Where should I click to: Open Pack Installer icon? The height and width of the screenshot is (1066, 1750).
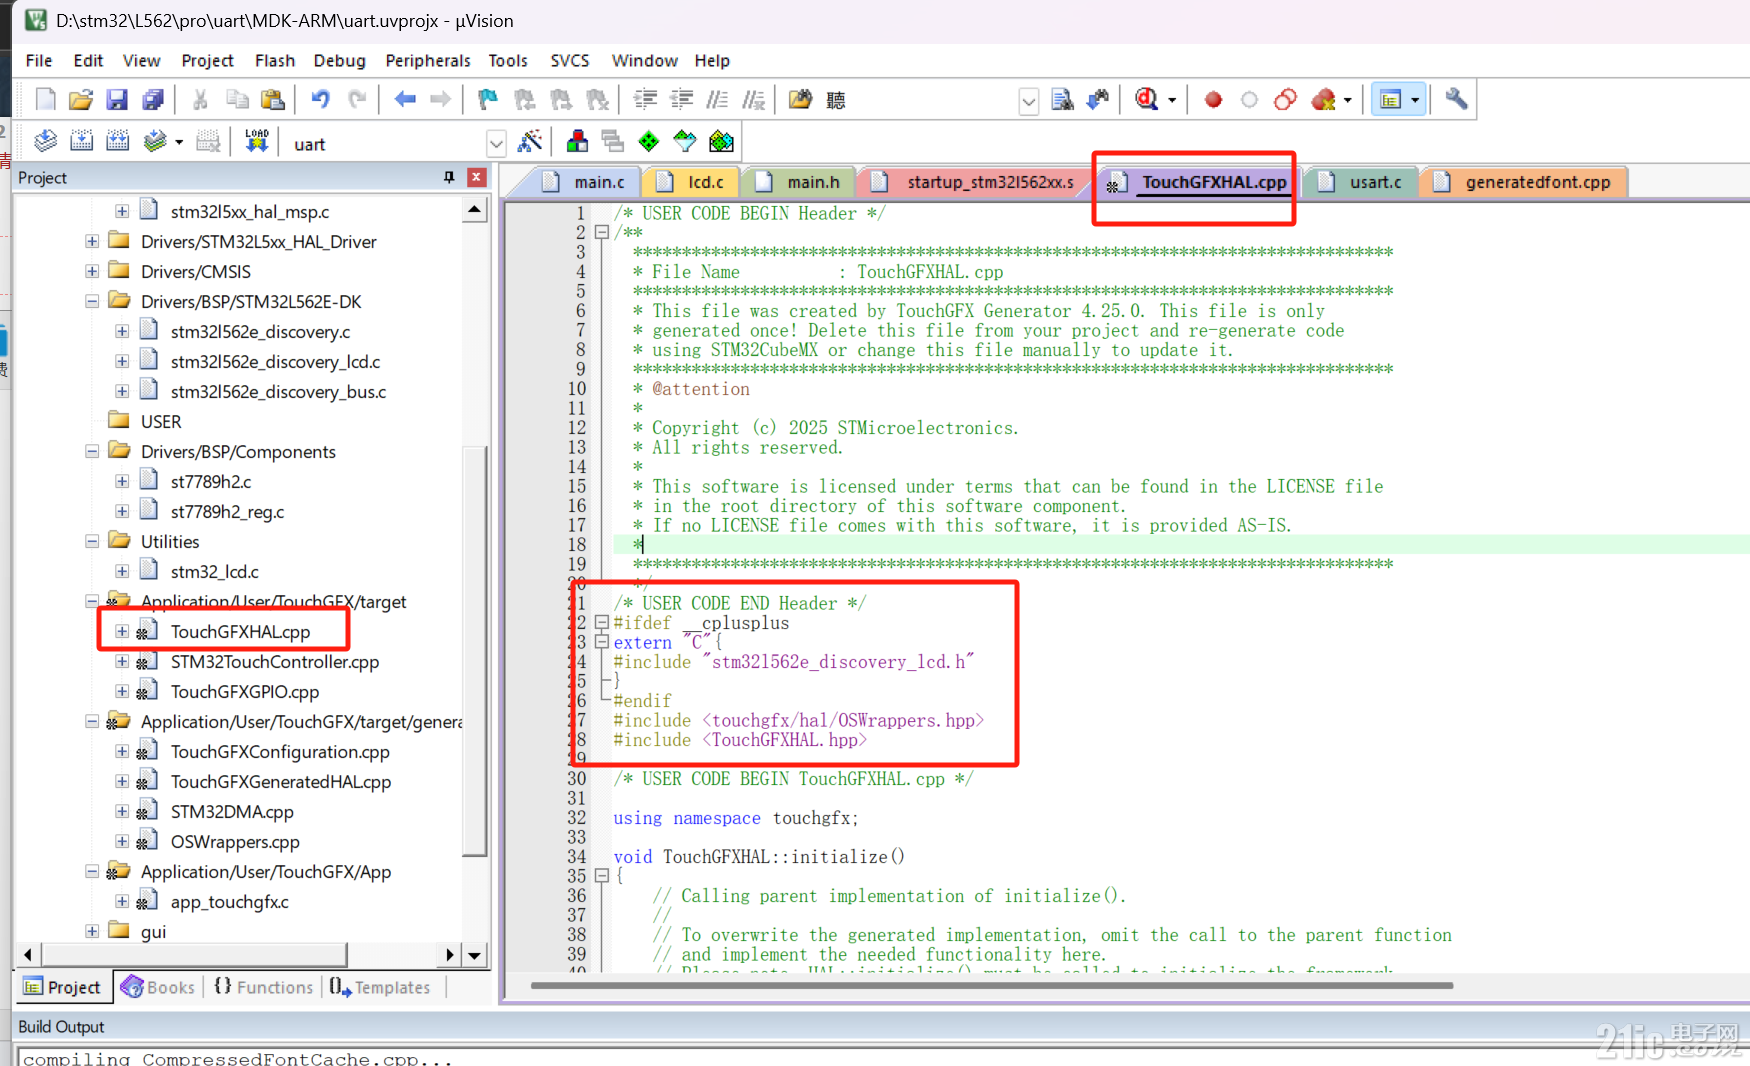click(x=721, y=141)
